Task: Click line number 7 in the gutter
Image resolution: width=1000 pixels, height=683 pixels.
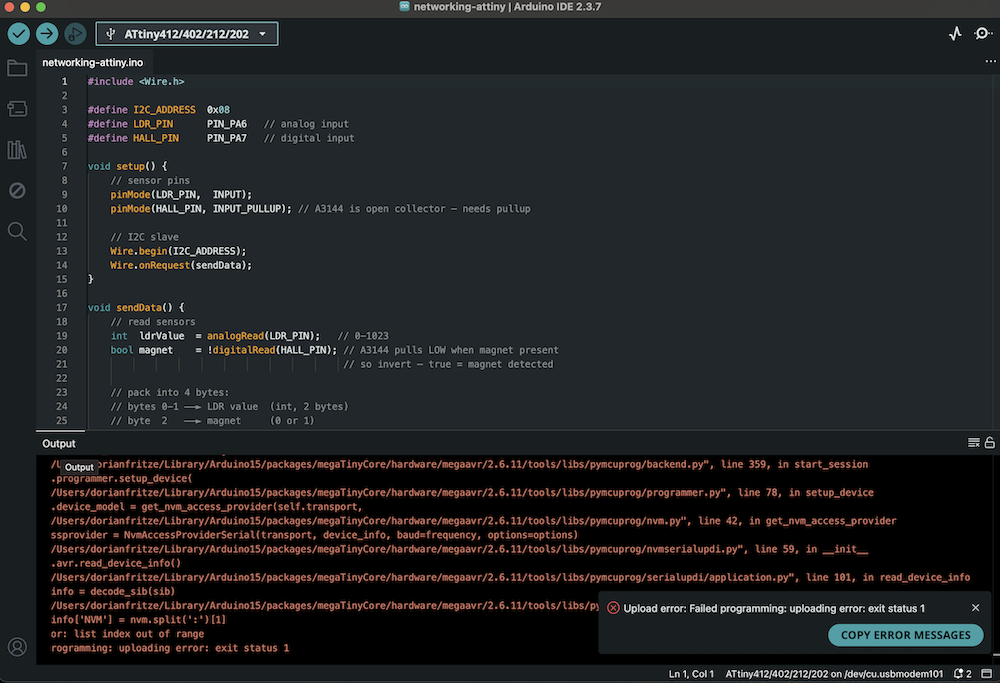Action: click(x=64, y=166)
